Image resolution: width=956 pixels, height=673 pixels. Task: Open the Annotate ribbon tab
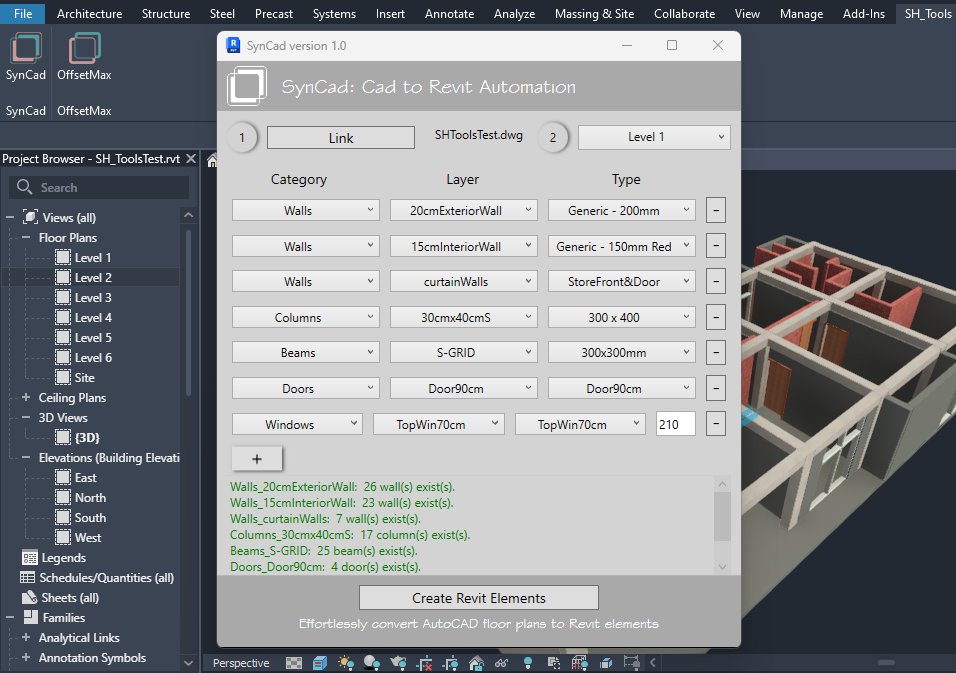click(x=449, y=13)
